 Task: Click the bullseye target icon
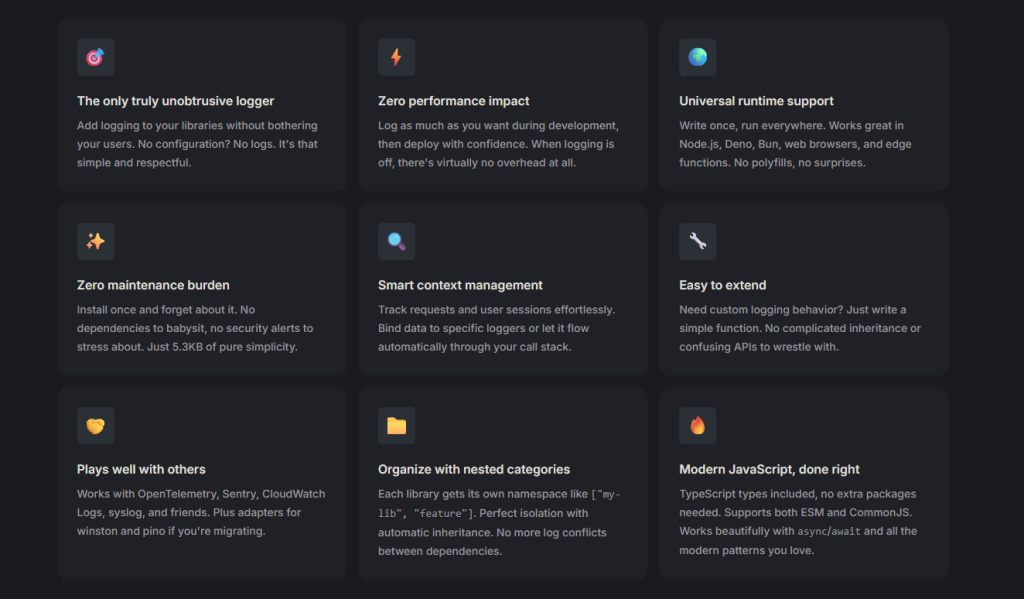(x=96, y=57)
